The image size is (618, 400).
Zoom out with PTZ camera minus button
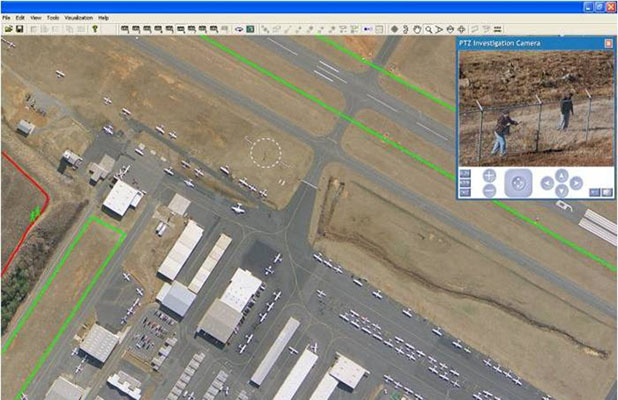pos(489,191)
